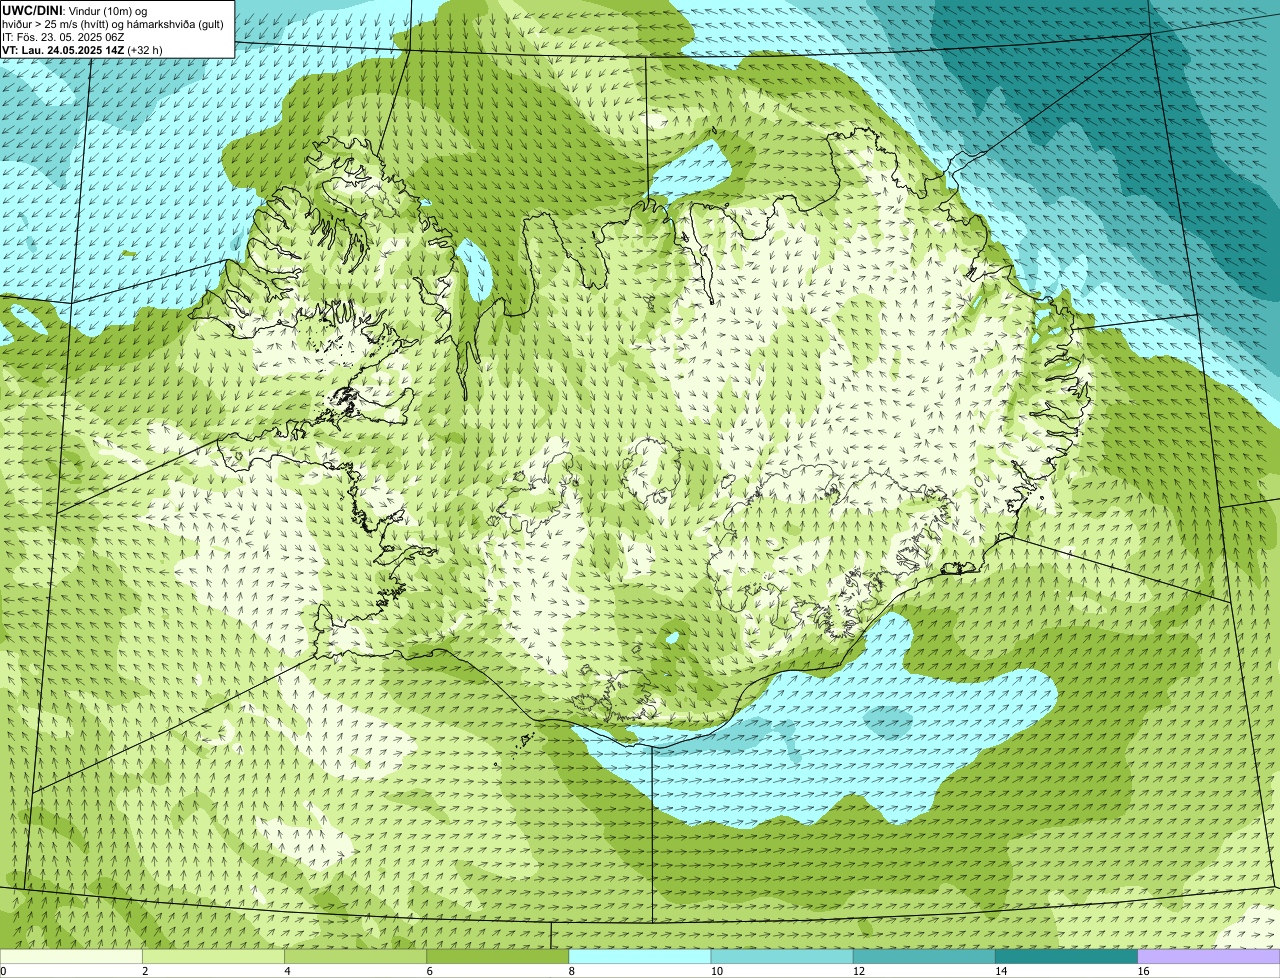This screenshot has width=1280, height=978.
Task: Click the 6–8 m/s olive green legend swatch
Action: click(x=498, y=957)
